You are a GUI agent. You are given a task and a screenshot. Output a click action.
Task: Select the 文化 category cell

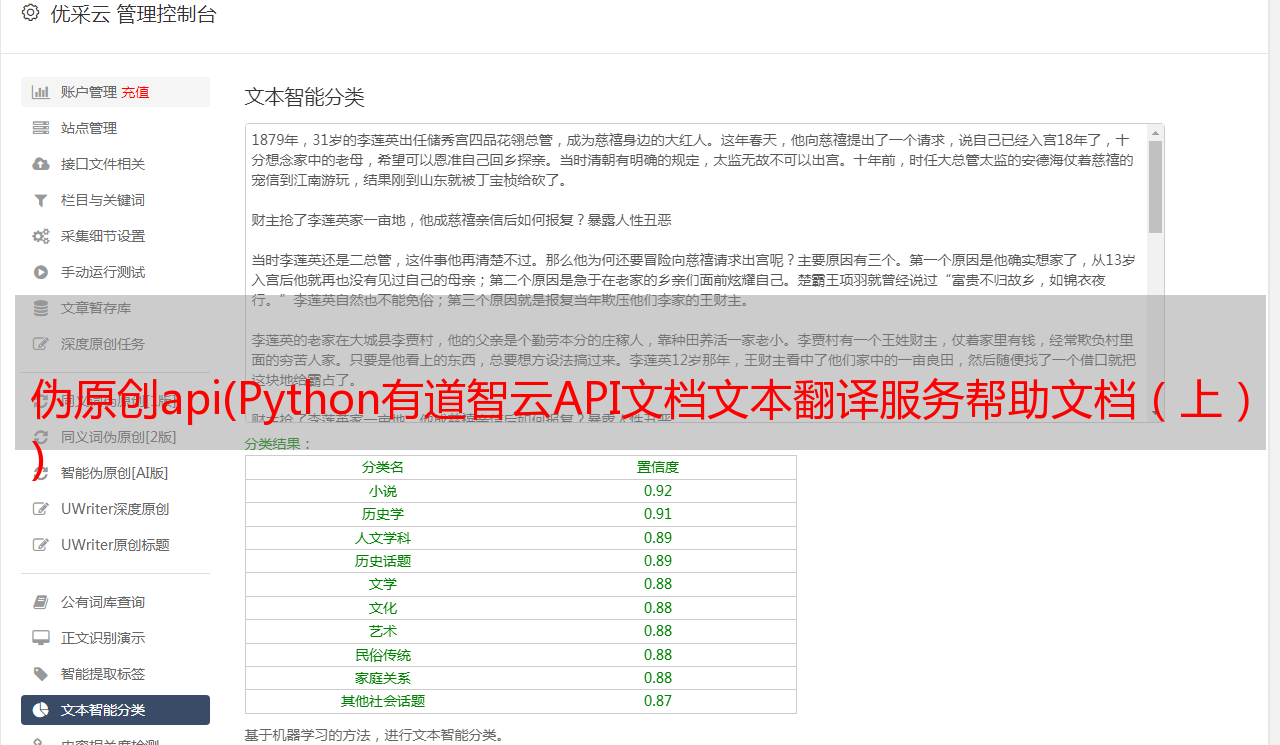click(383, 608)
